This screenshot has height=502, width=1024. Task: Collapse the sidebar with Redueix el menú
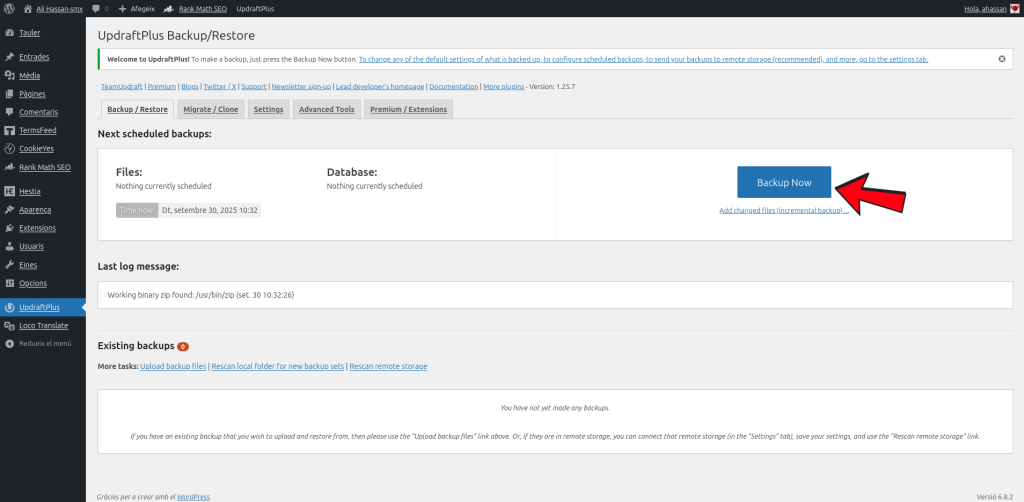[x=44, y=343]
